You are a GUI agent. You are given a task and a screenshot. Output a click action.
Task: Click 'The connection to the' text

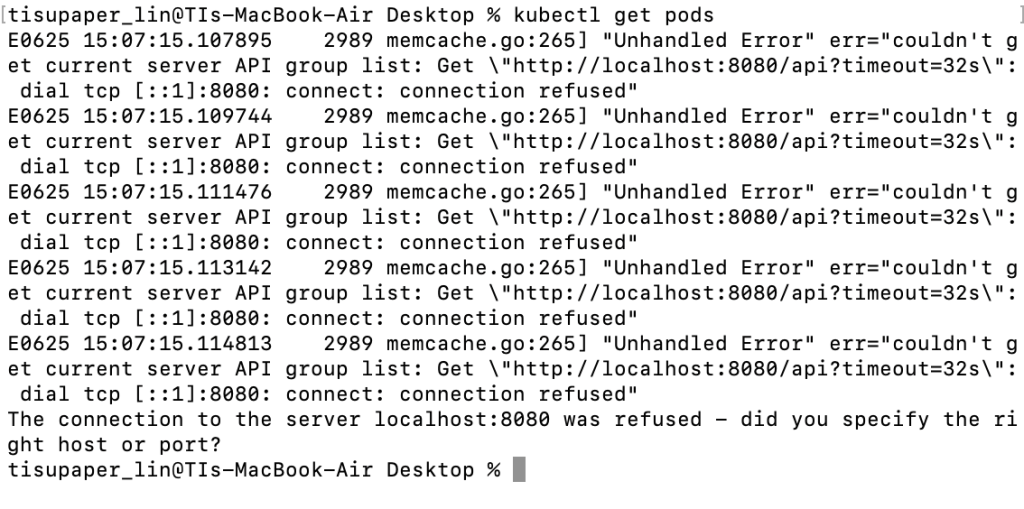coord(140,419)
